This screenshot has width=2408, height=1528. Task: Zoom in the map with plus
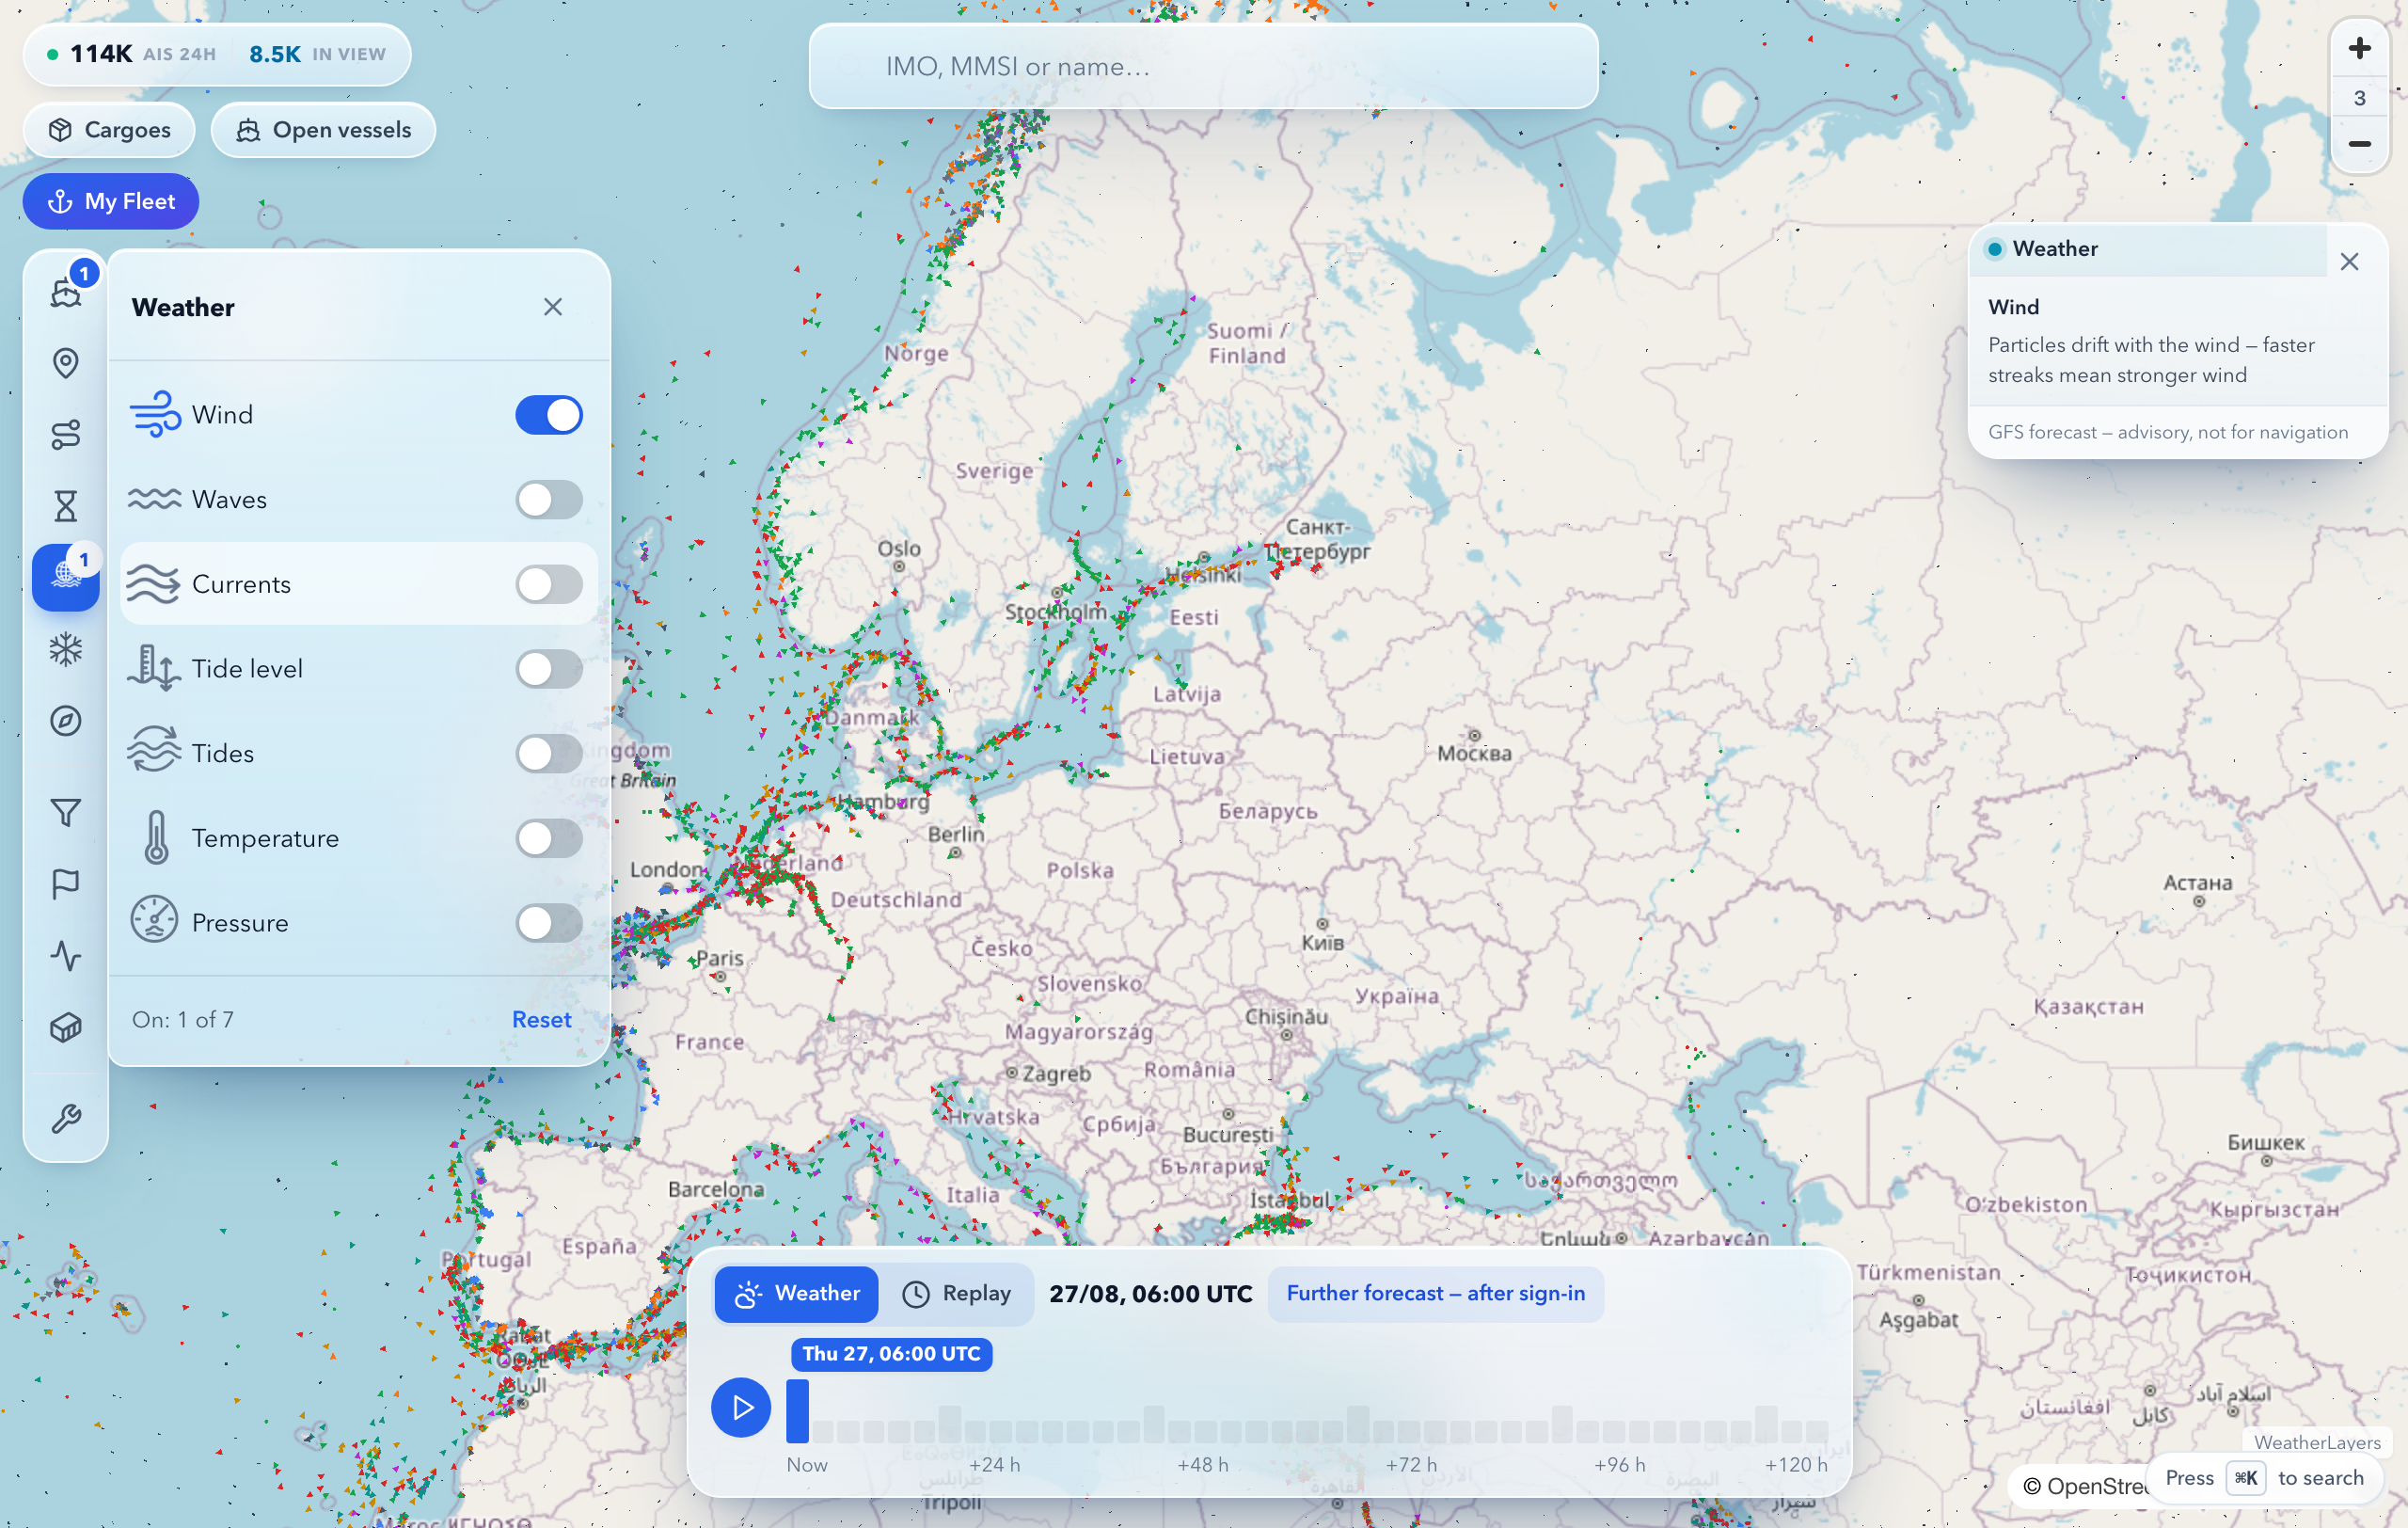2360,48
